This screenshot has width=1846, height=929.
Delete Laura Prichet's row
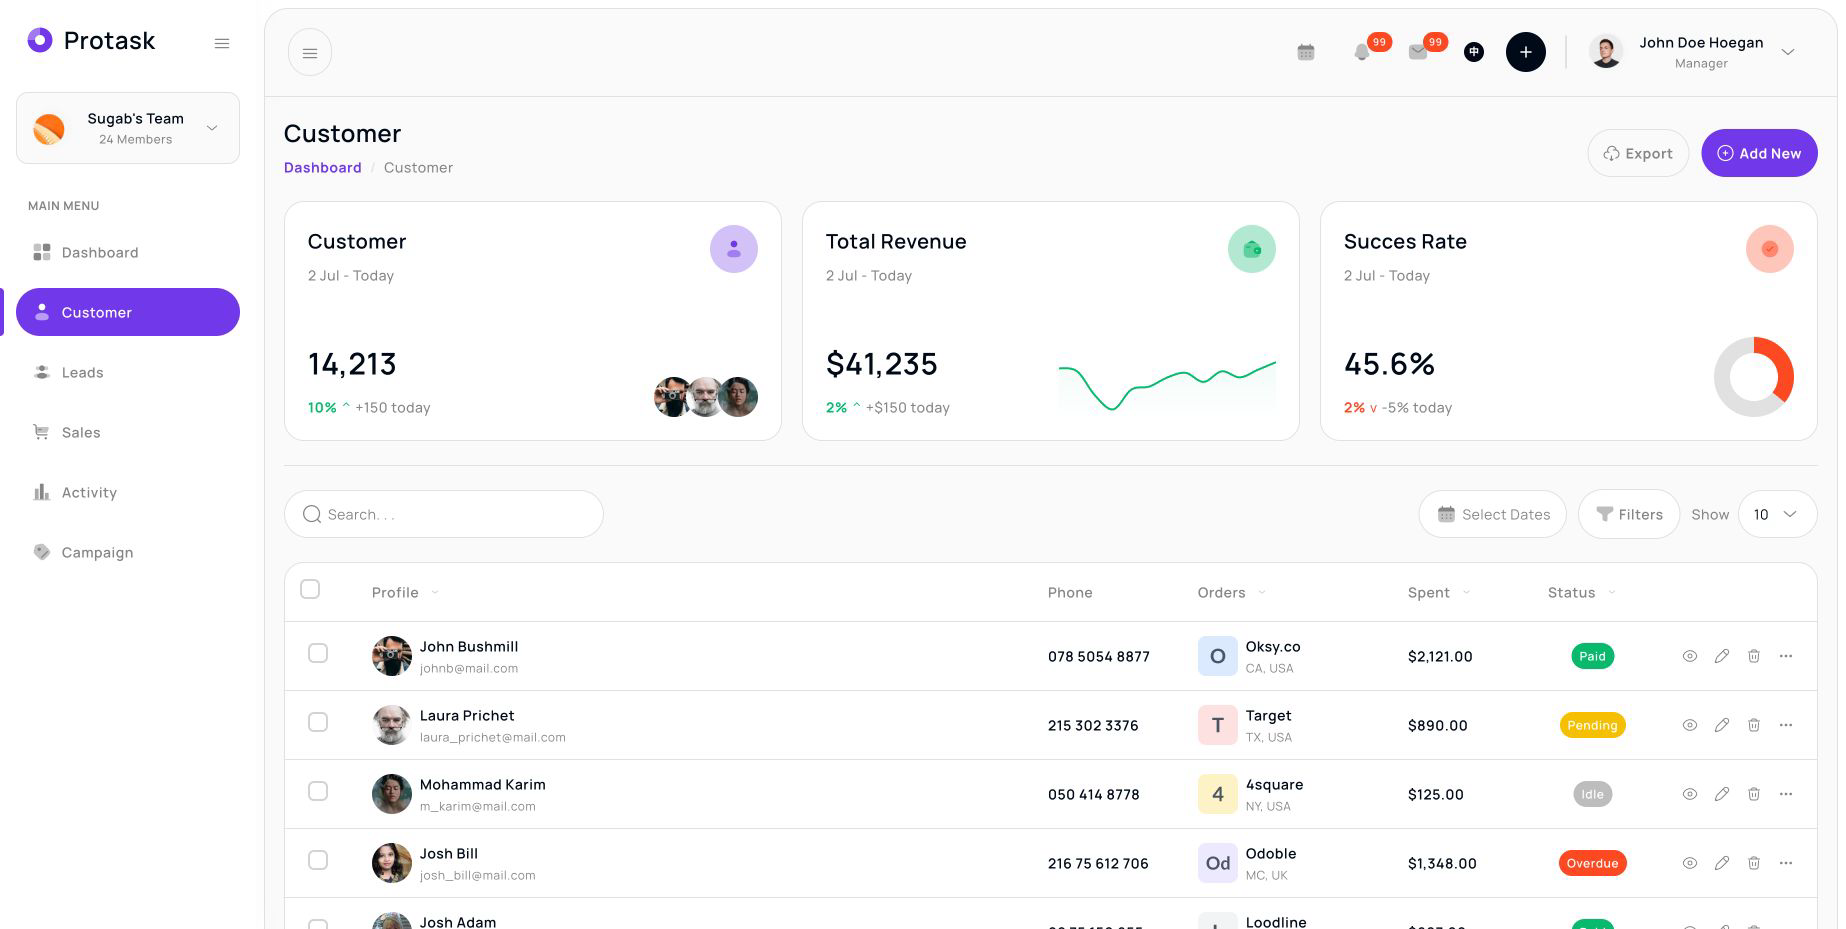click(1753, 725)
